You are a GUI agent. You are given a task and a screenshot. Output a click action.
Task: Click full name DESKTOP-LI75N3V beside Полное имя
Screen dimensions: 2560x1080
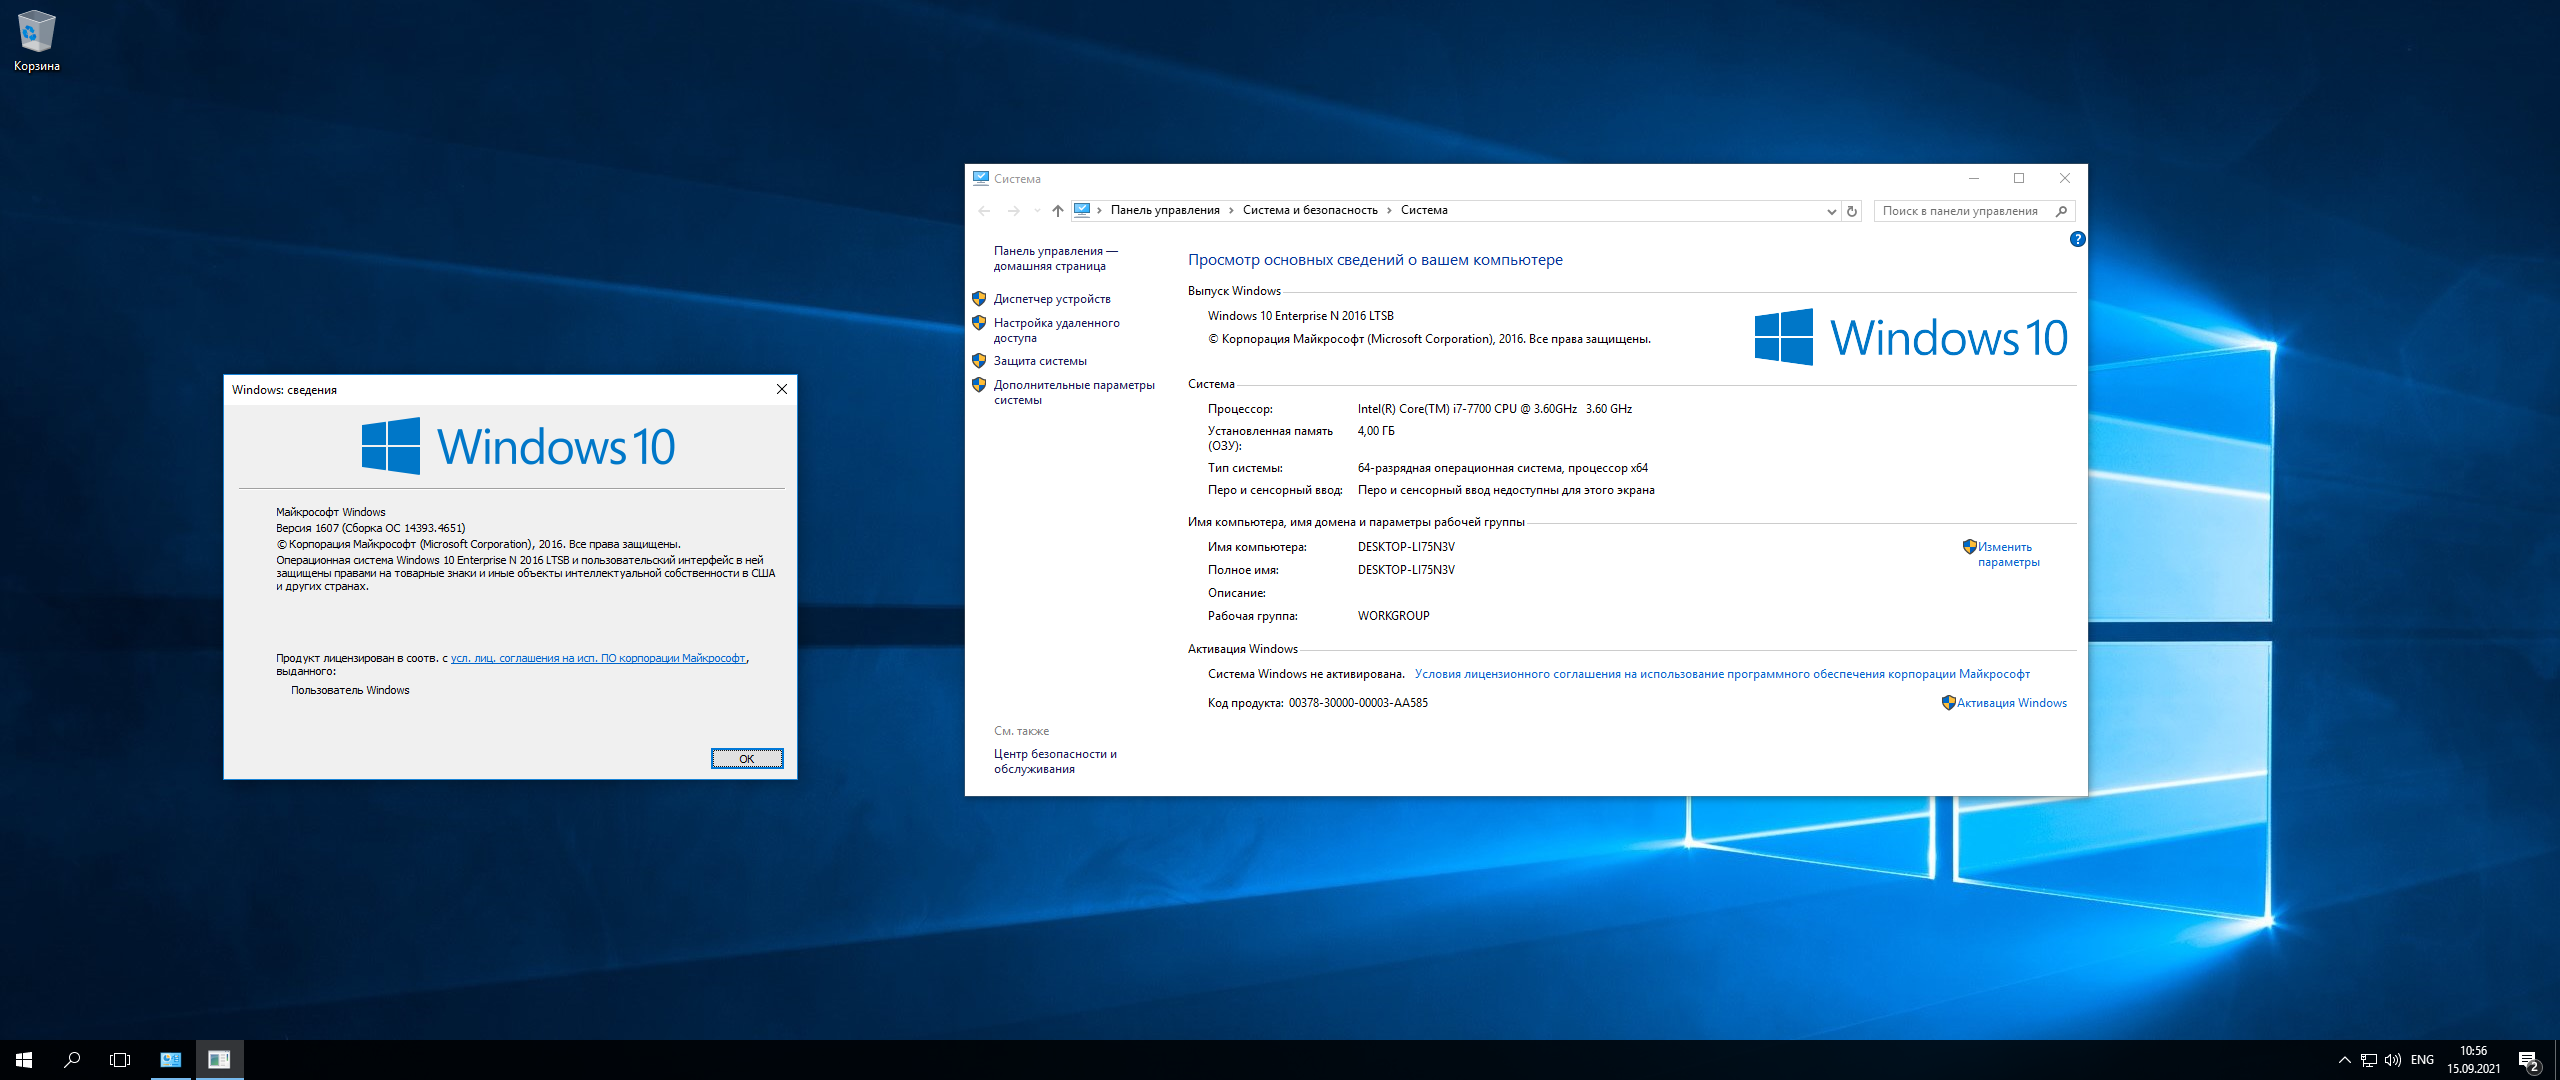click(x=1406, y=570)
